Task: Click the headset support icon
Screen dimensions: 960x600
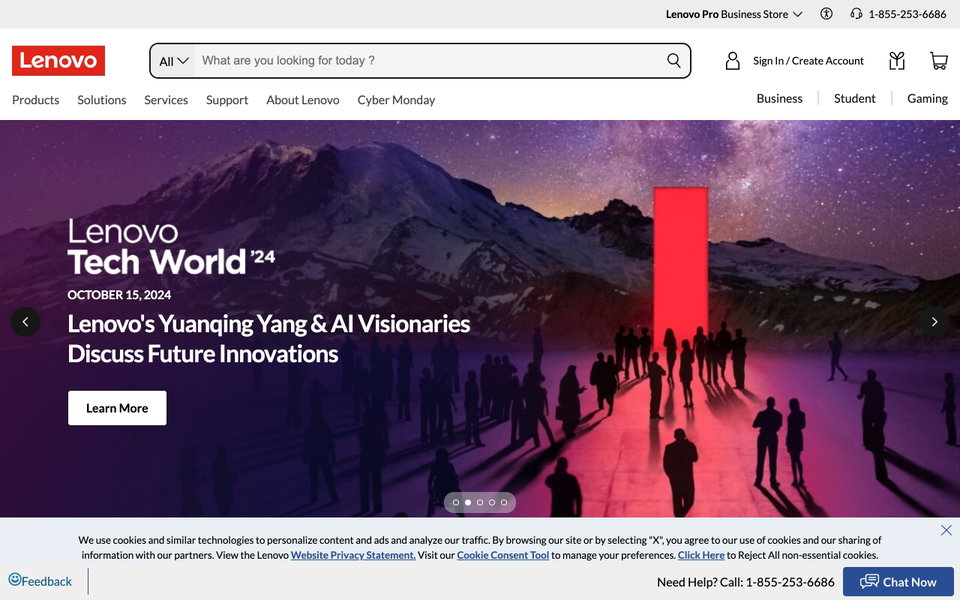Action: (x=856, y=13)
